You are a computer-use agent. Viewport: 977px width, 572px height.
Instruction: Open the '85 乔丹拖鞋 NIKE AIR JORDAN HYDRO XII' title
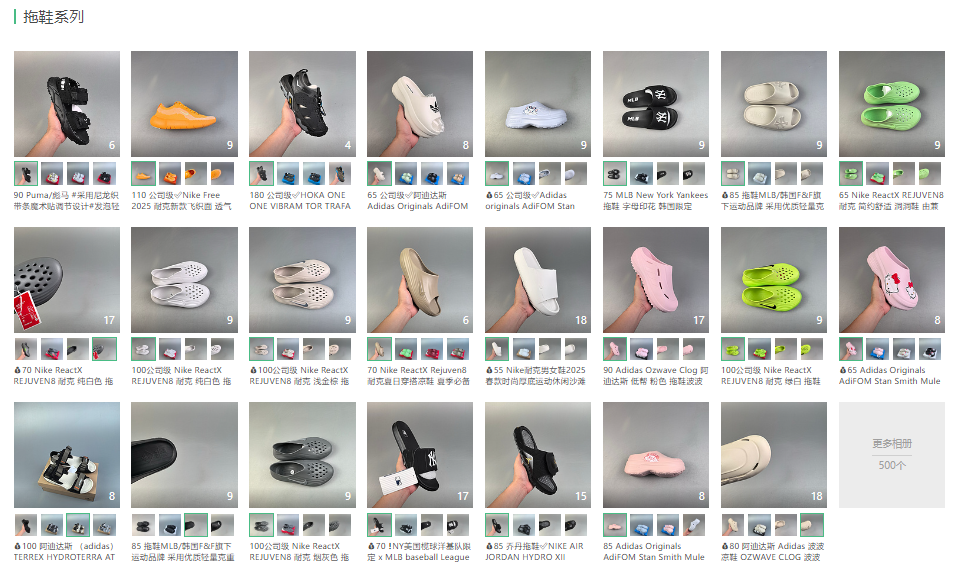point(535,551)
